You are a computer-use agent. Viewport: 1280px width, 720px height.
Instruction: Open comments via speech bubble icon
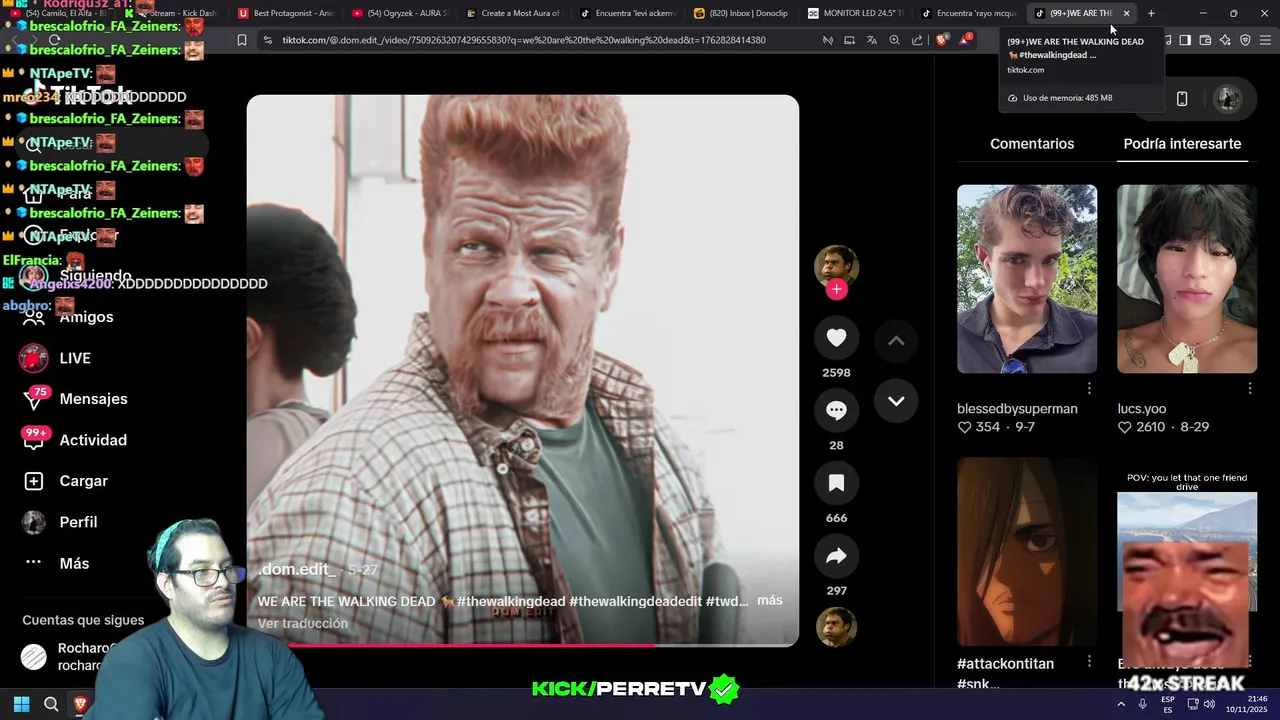836,410
